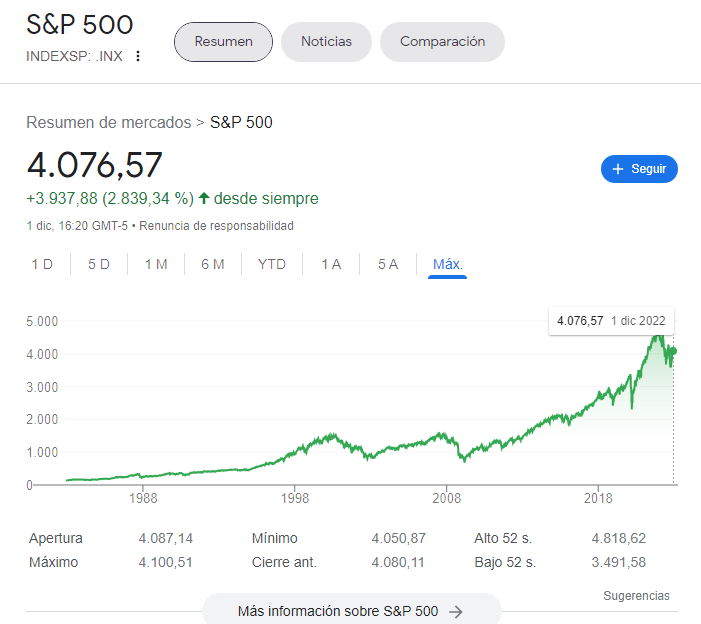701x624 pixels.
Task: Select the 1 A time range
Action: tap(331, 264)
